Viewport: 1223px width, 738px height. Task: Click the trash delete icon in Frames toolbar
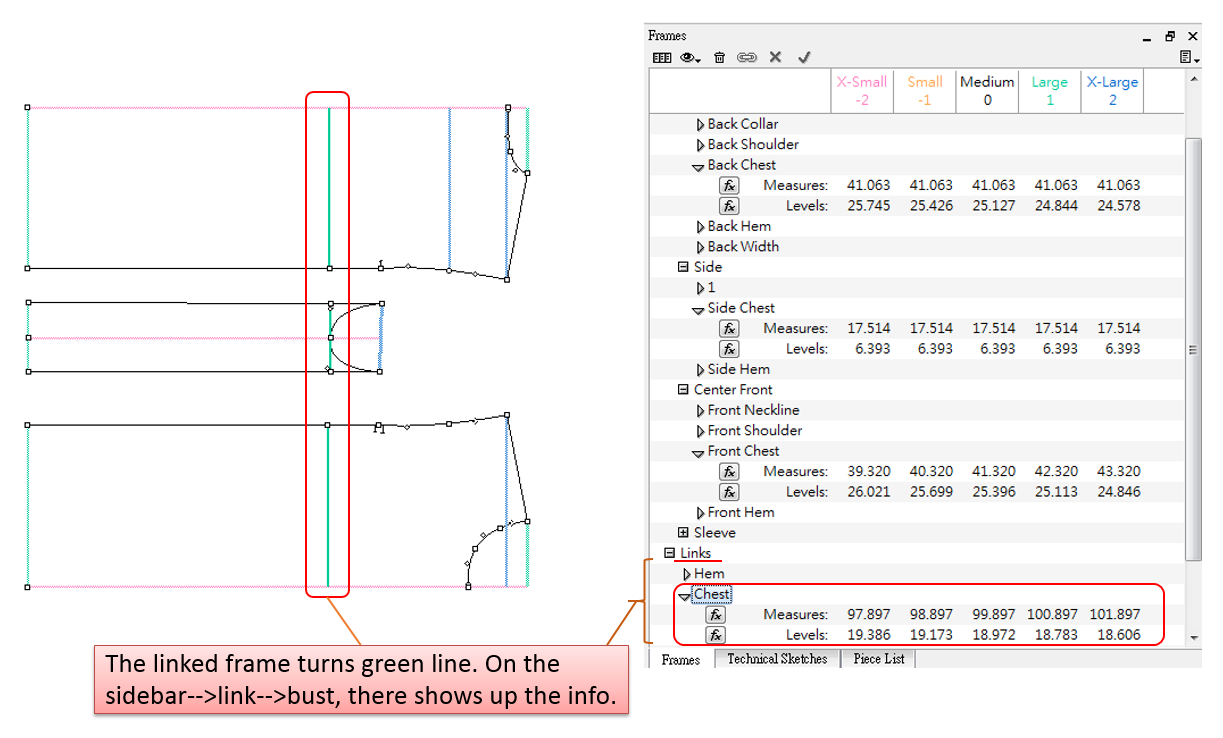(x=719, y=58)
